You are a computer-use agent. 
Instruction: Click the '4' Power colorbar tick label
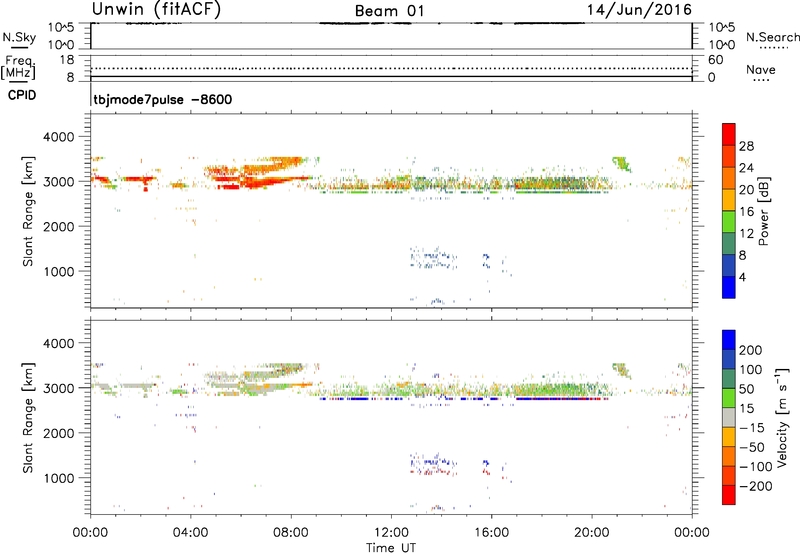click(742, 277)
